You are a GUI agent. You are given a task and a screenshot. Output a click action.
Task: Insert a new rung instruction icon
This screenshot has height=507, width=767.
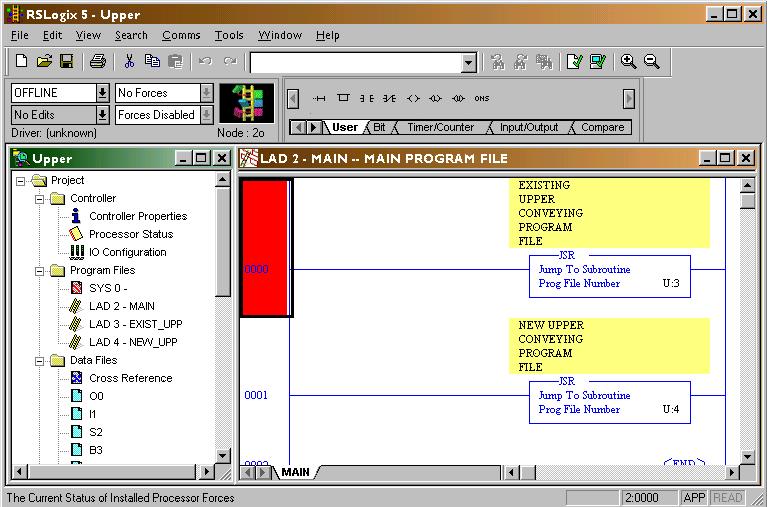click(319, 98)
